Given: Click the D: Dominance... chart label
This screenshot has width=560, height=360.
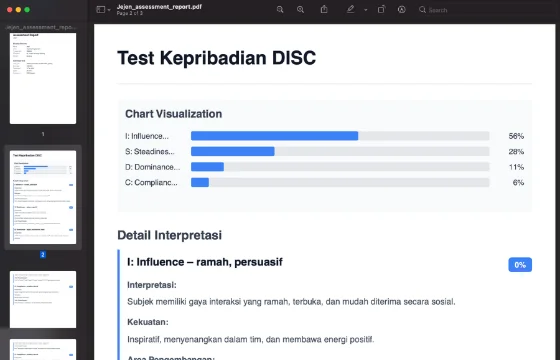Looking at the screenshot, I should pos(152,167).
